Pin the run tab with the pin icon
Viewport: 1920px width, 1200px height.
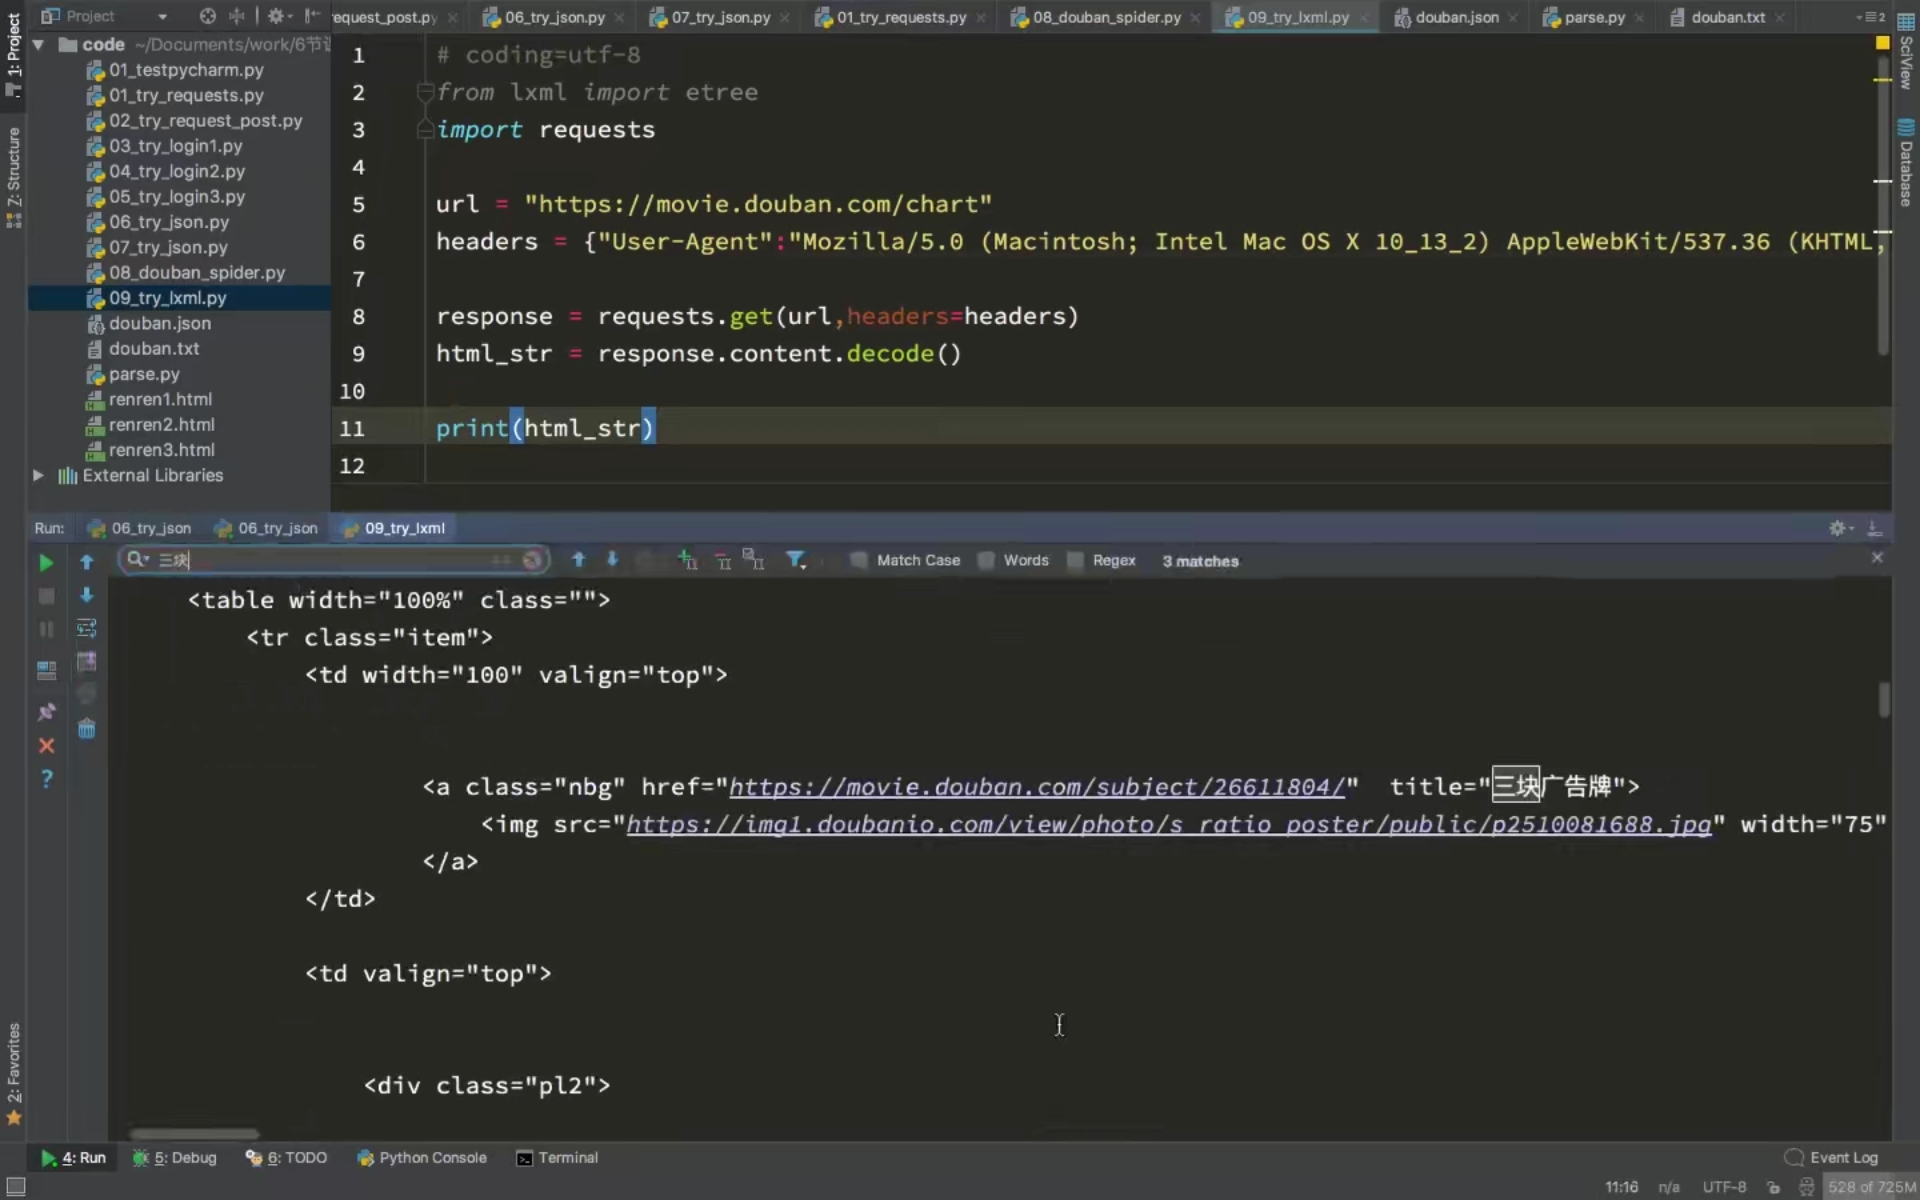click(x=46, y=712)
